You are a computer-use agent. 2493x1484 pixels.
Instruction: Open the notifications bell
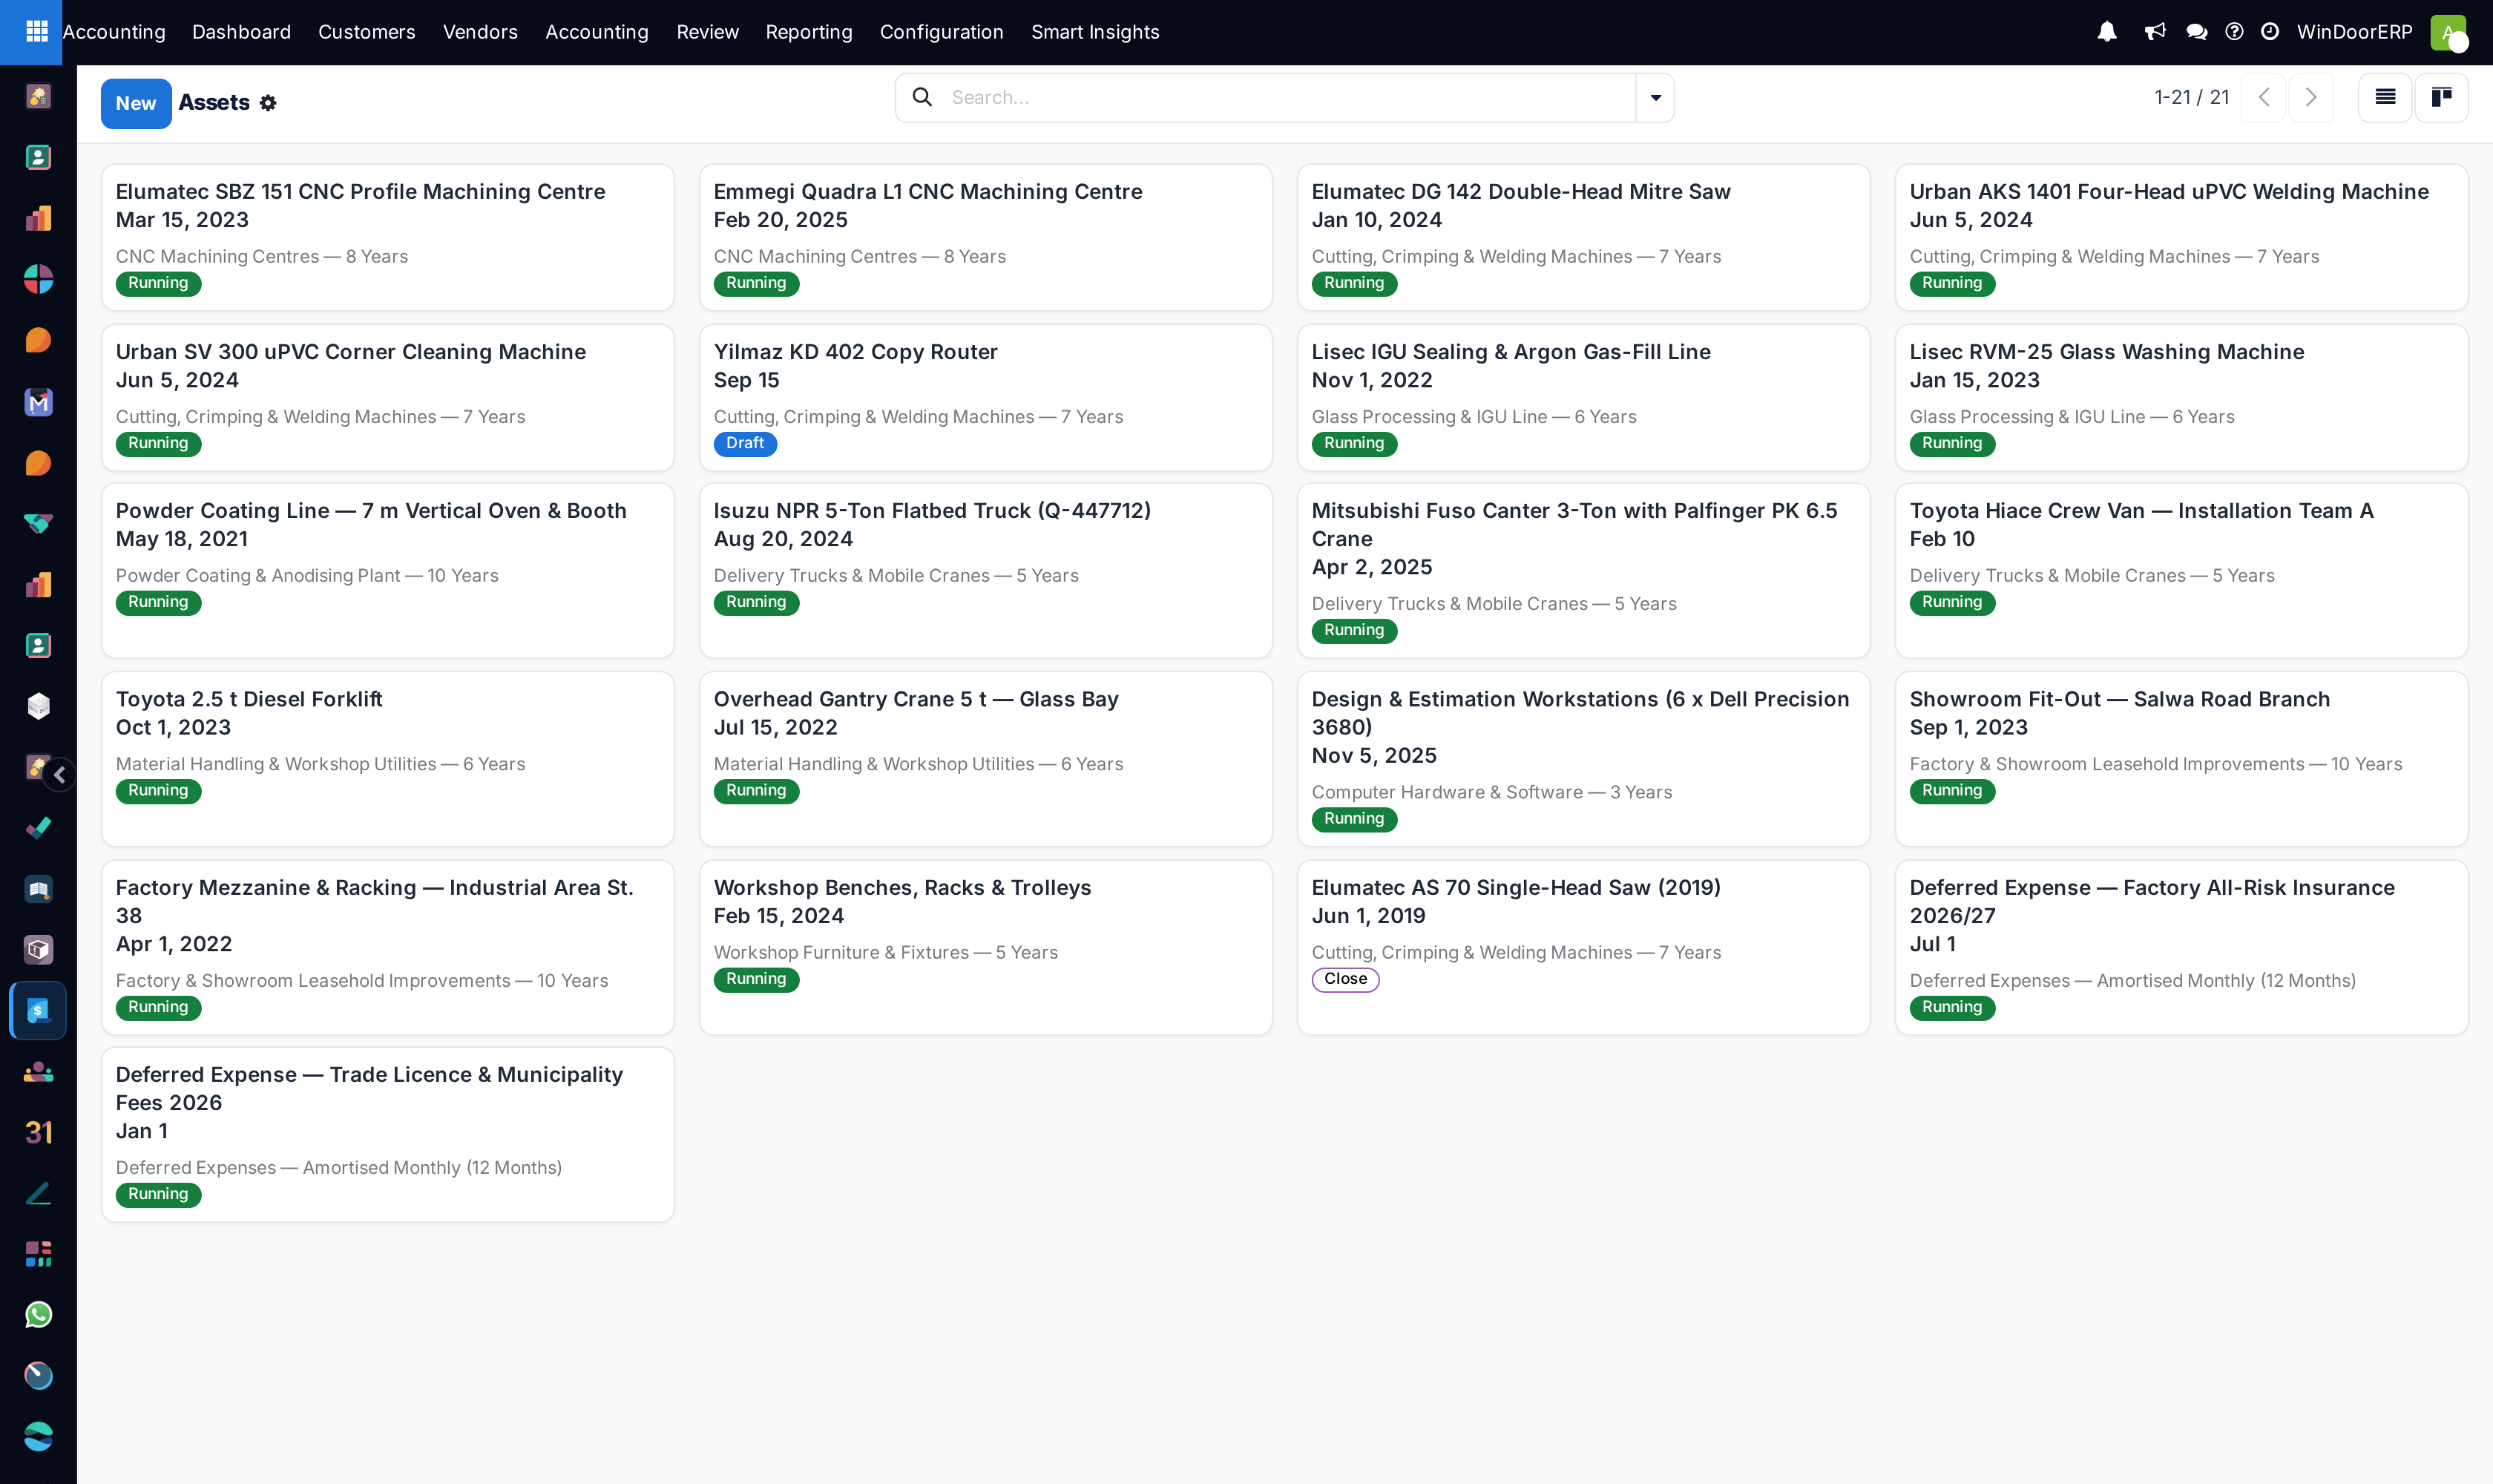pos(2107,32)
